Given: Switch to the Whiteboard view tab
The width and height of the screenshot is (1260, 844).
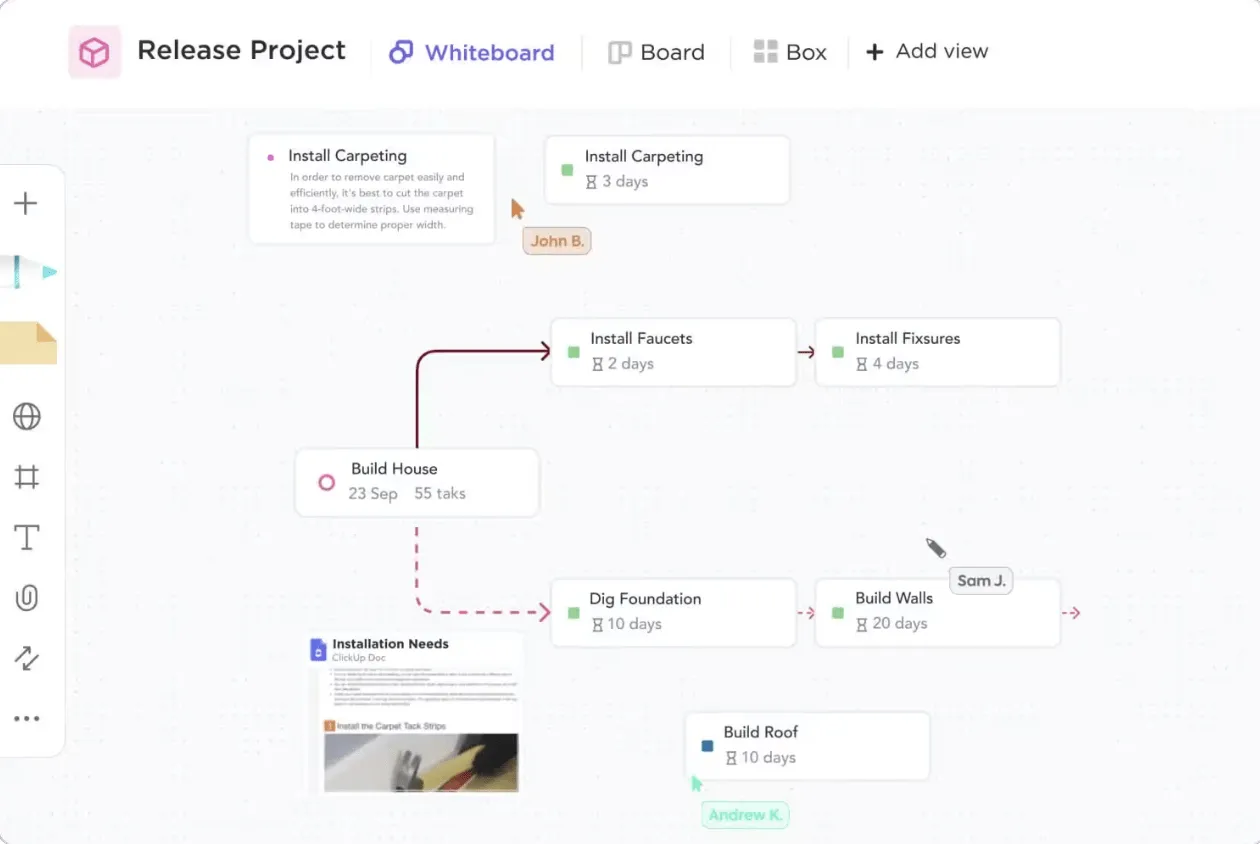Looking at the screenshot, I should [x=472, y=52].
